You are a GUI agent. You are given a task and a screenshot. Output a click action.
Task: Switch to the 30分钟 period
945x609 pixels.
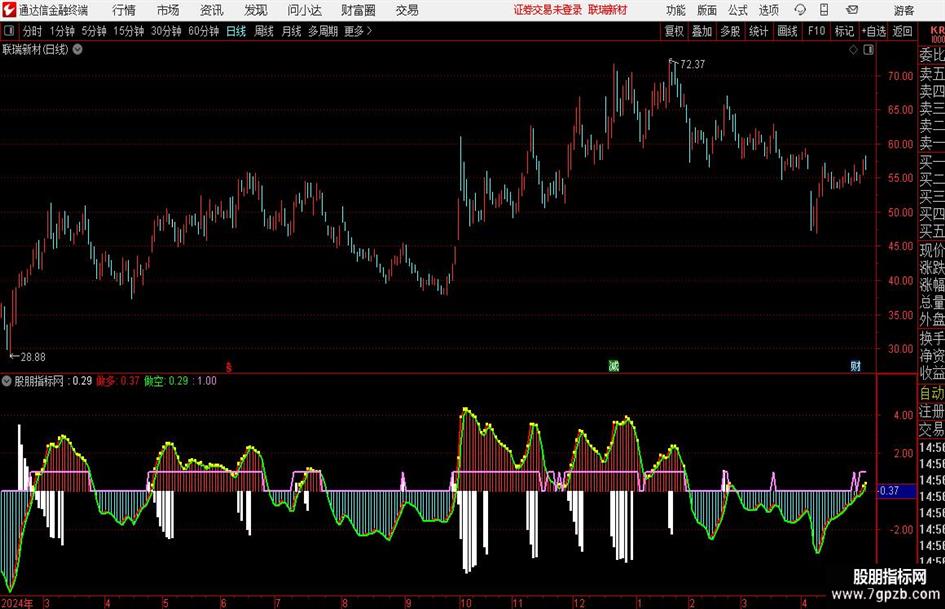(166, 31)
